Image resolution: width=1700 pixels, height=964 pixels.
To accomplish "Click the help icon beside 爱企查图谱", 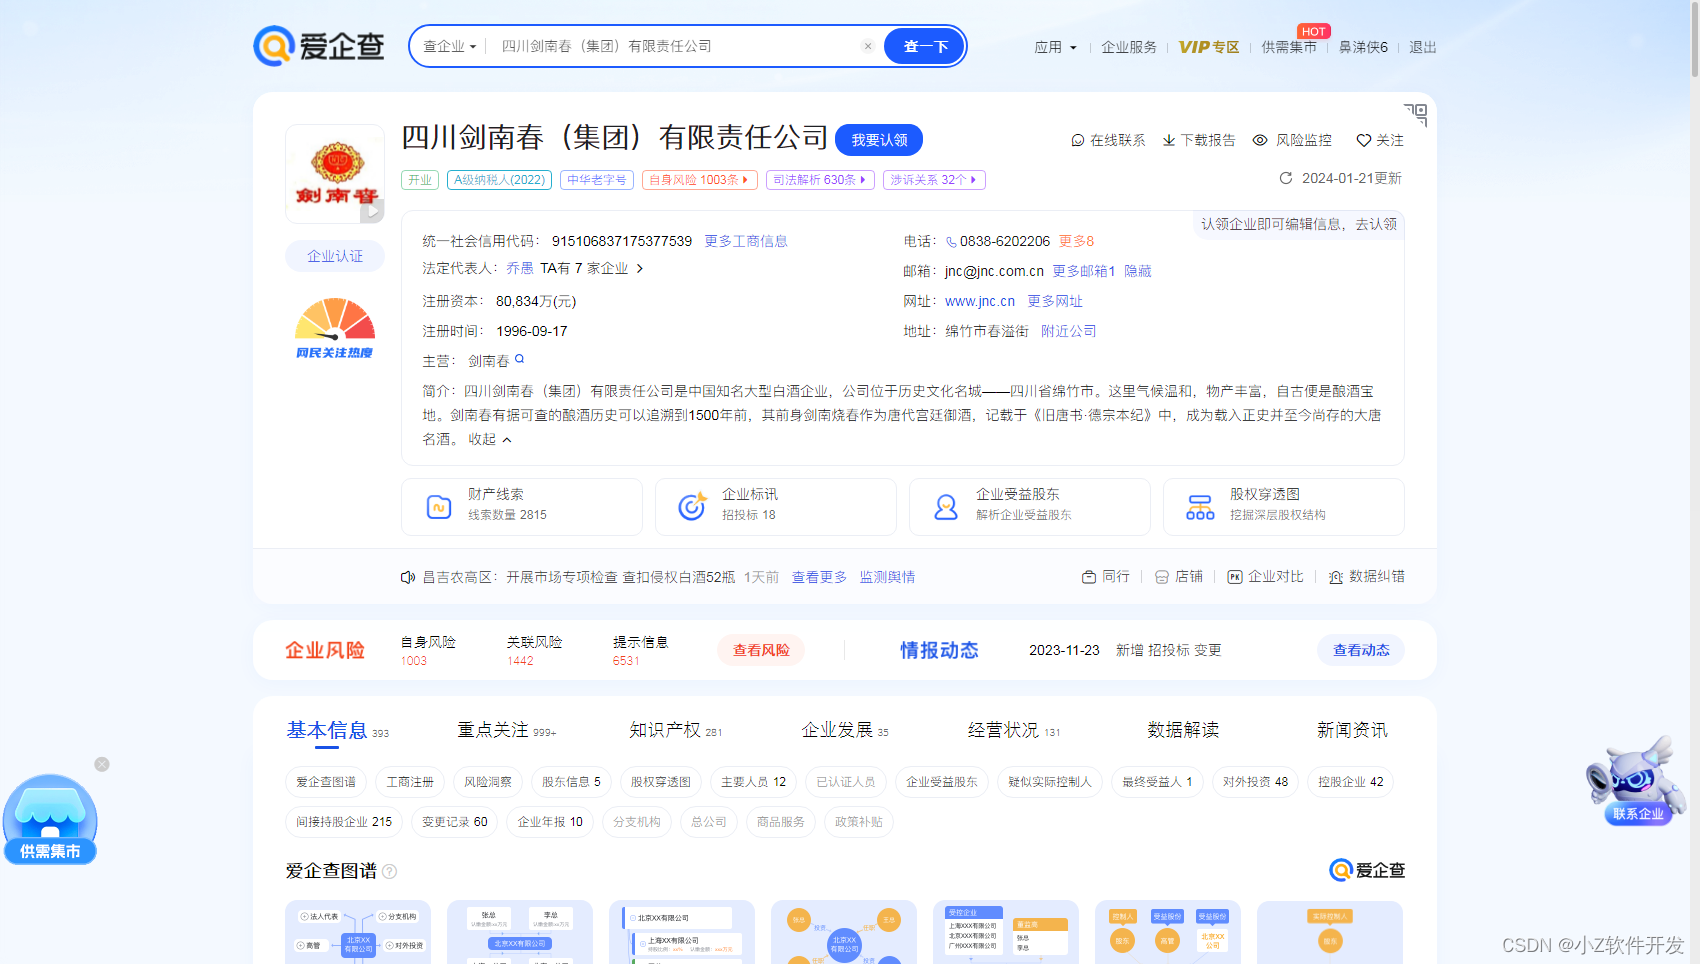I will pyautogui.click(x=390, y=871).
